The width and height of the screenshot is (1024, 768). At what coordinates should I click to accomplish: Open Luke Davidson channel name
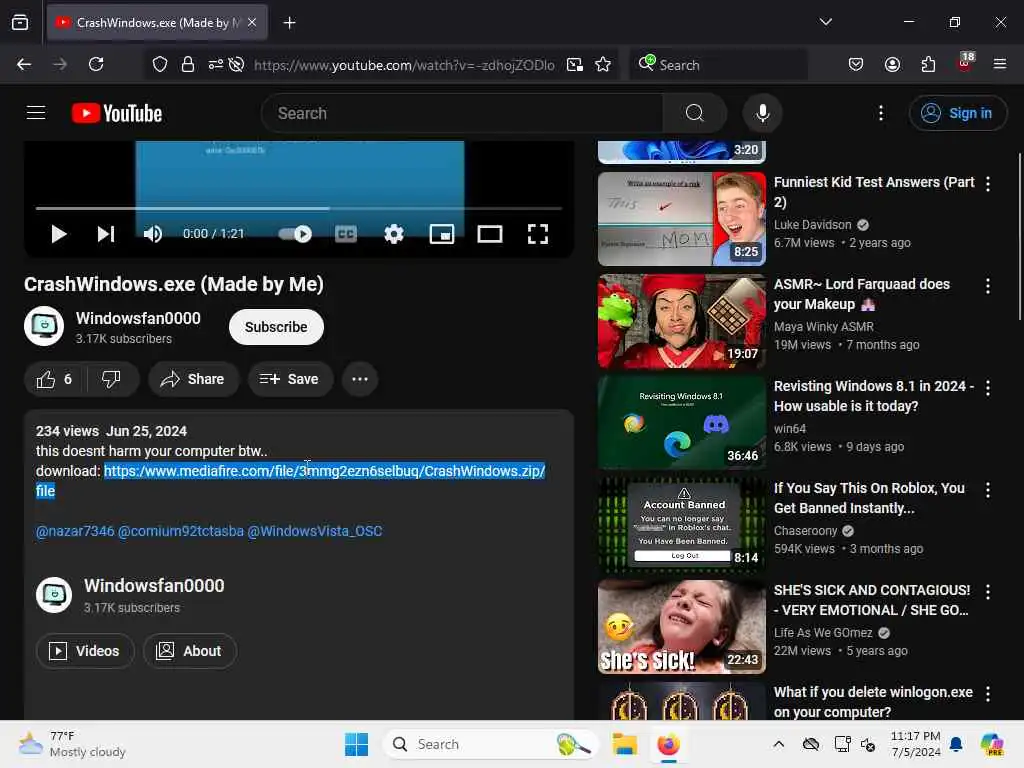pos(812,225)
